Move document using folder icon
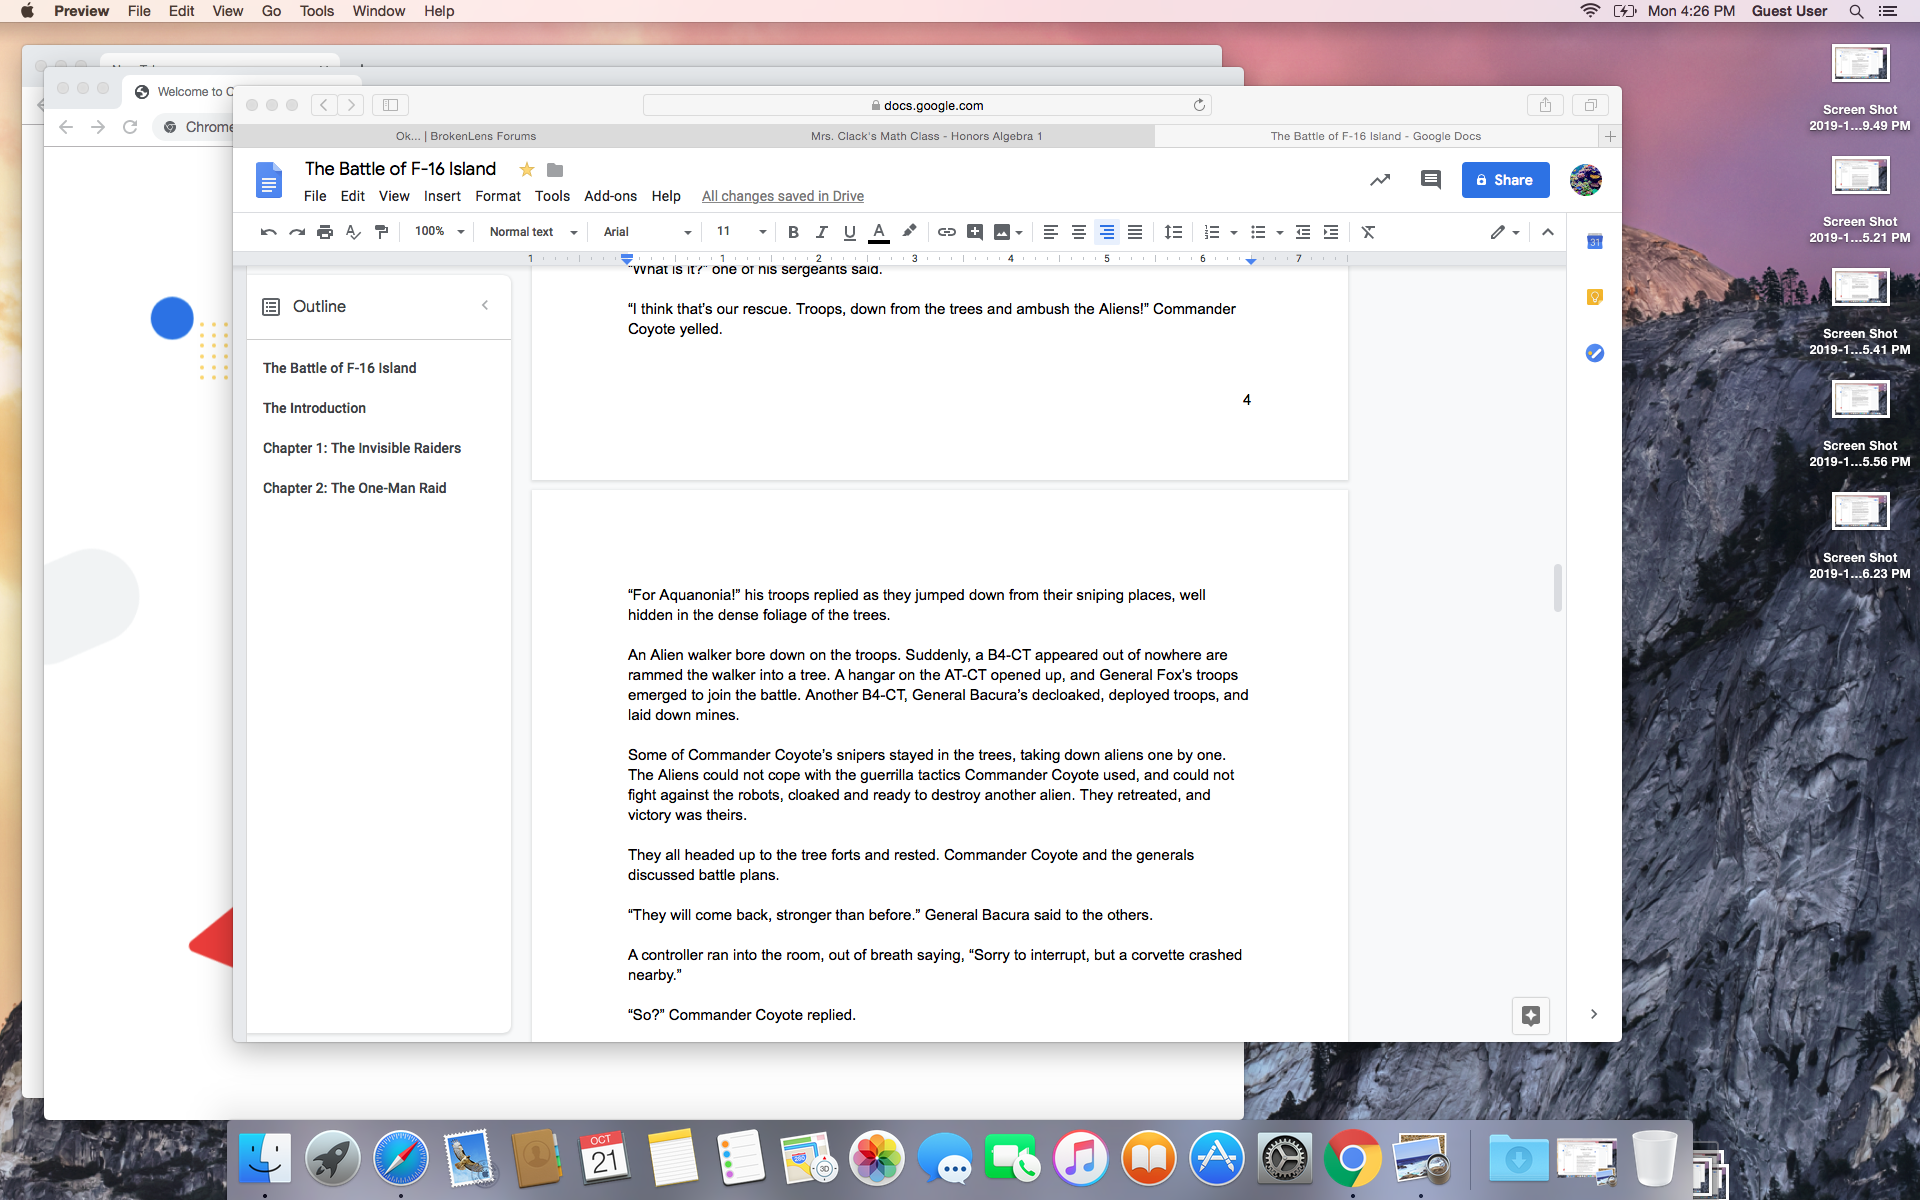 (x=555, y=170)
